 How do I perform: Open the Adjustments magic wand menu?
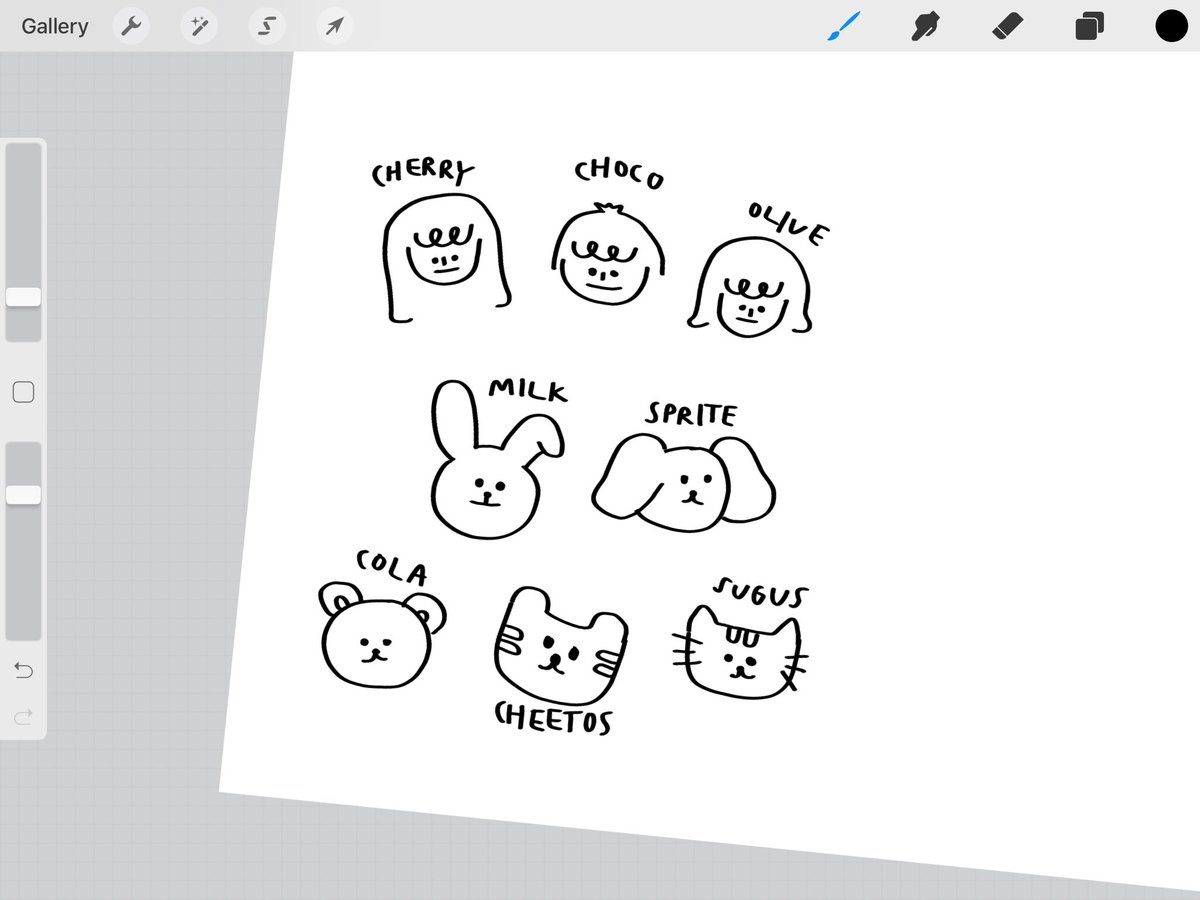[199, 26]
